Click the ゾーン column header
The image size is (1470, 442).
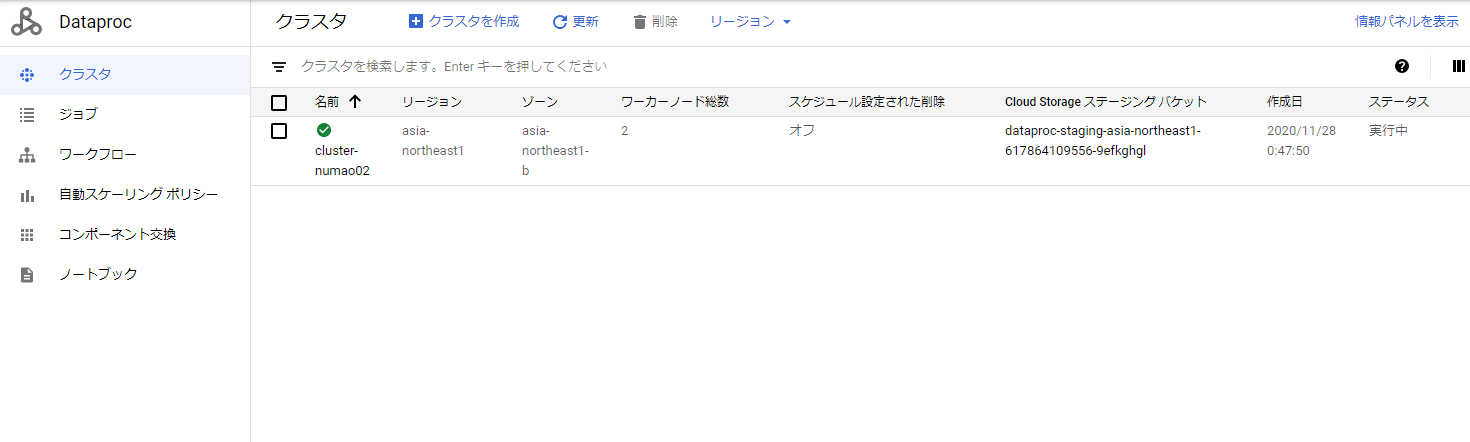[540, 102]
